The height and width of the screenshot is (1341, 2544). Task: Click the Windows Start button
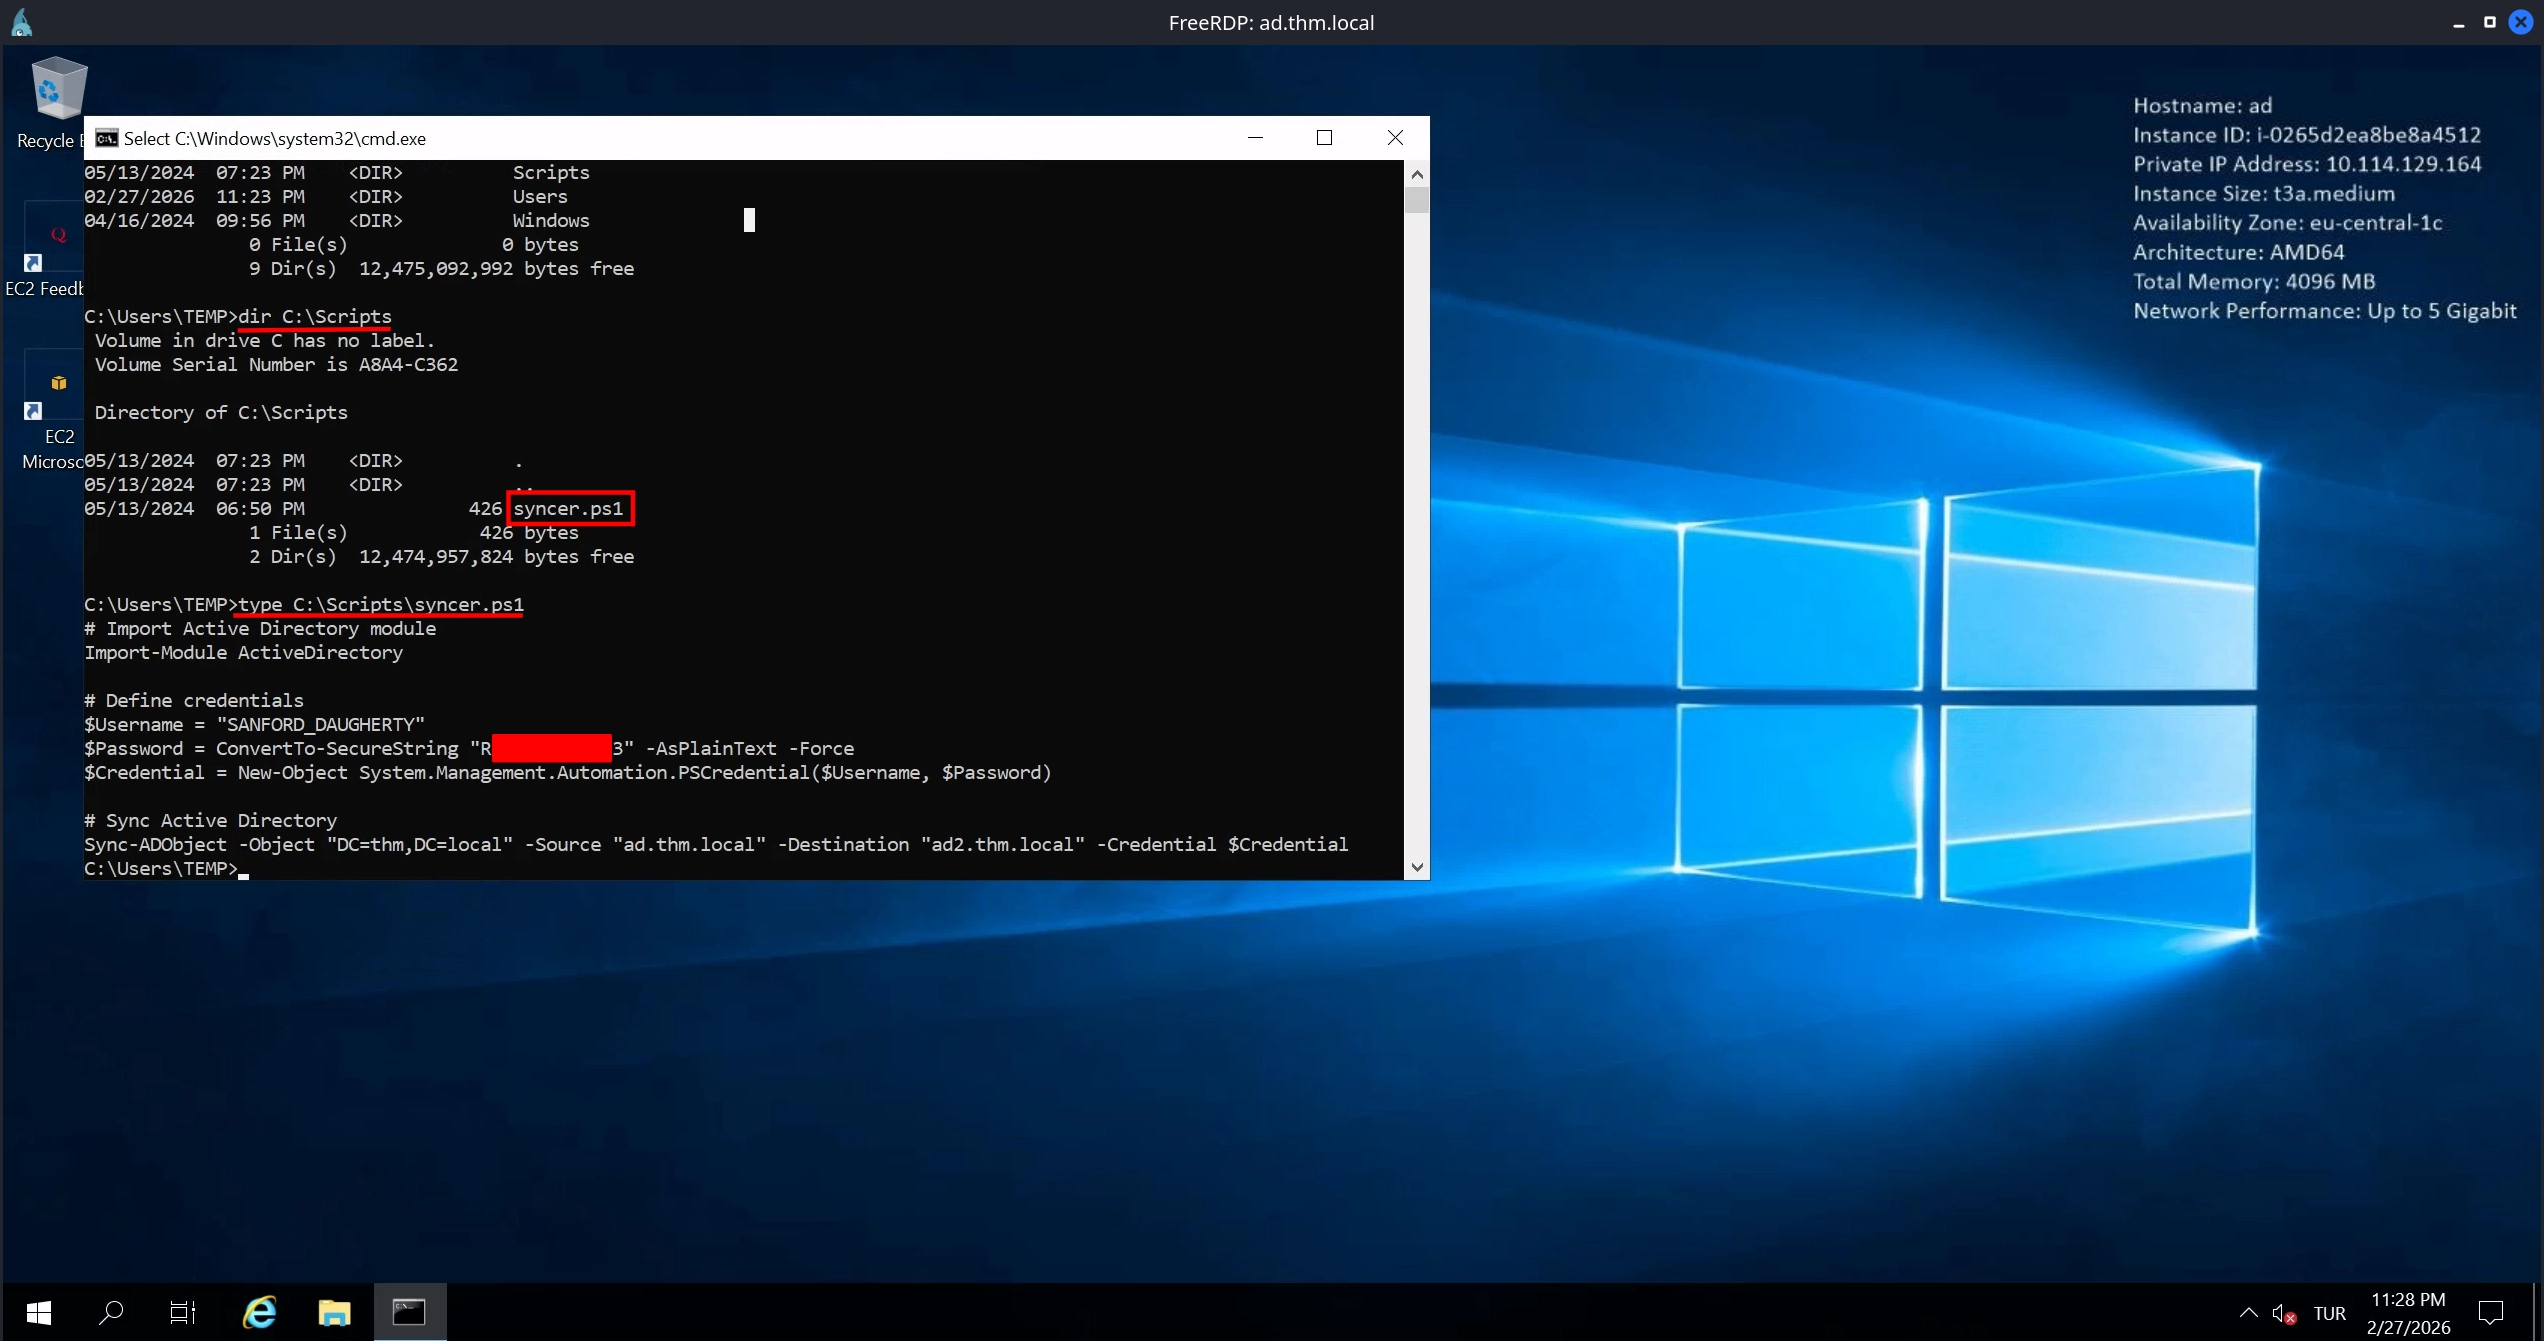[x=39, y=1312]
